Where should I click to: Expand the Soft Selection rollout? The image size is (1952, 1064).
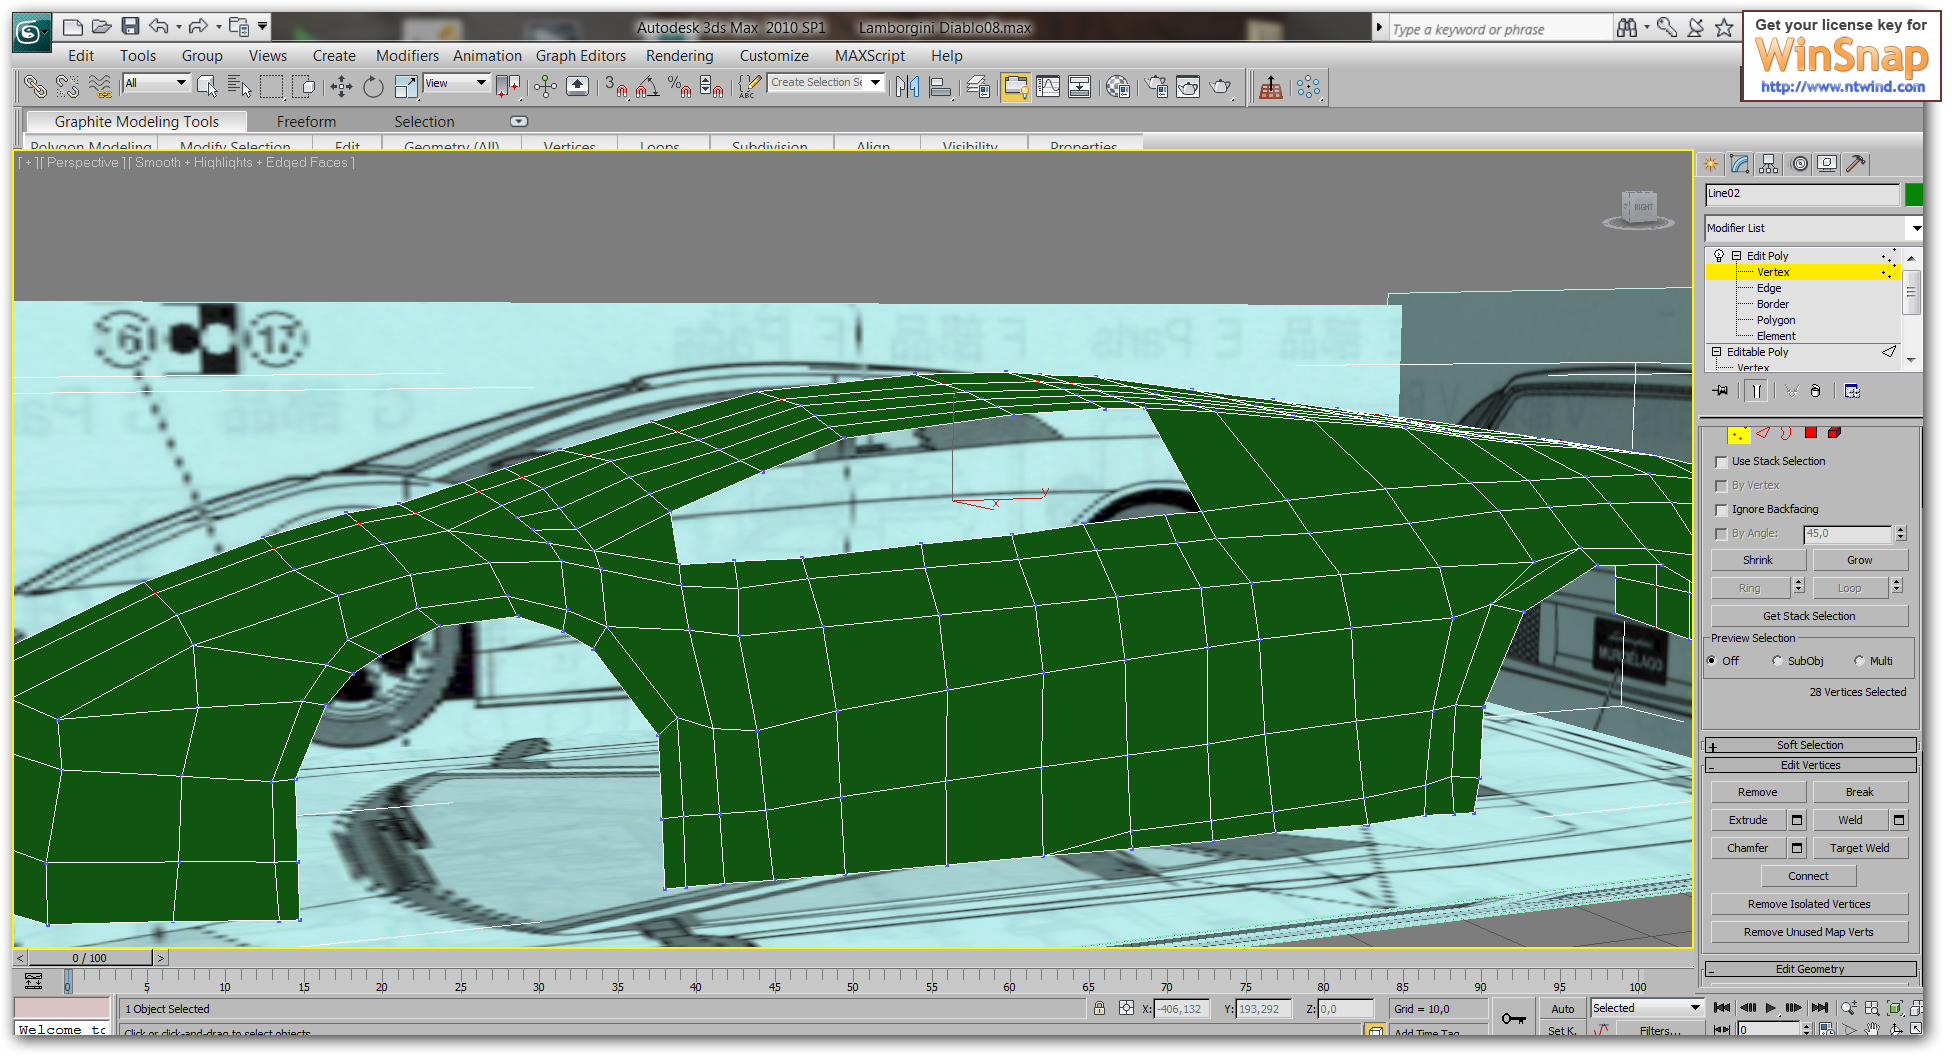click(1809, 745)
